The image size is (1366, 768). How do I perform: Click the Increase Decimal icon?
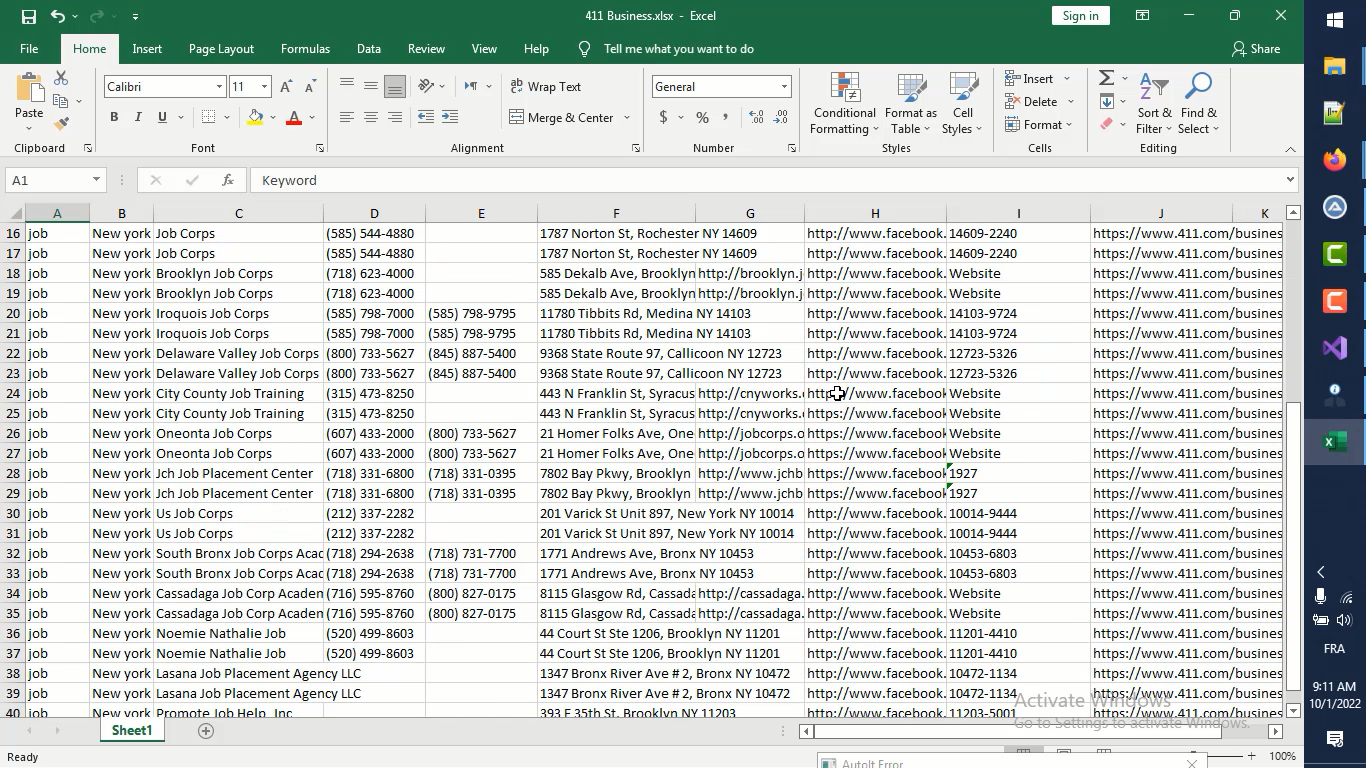[758, 117]
